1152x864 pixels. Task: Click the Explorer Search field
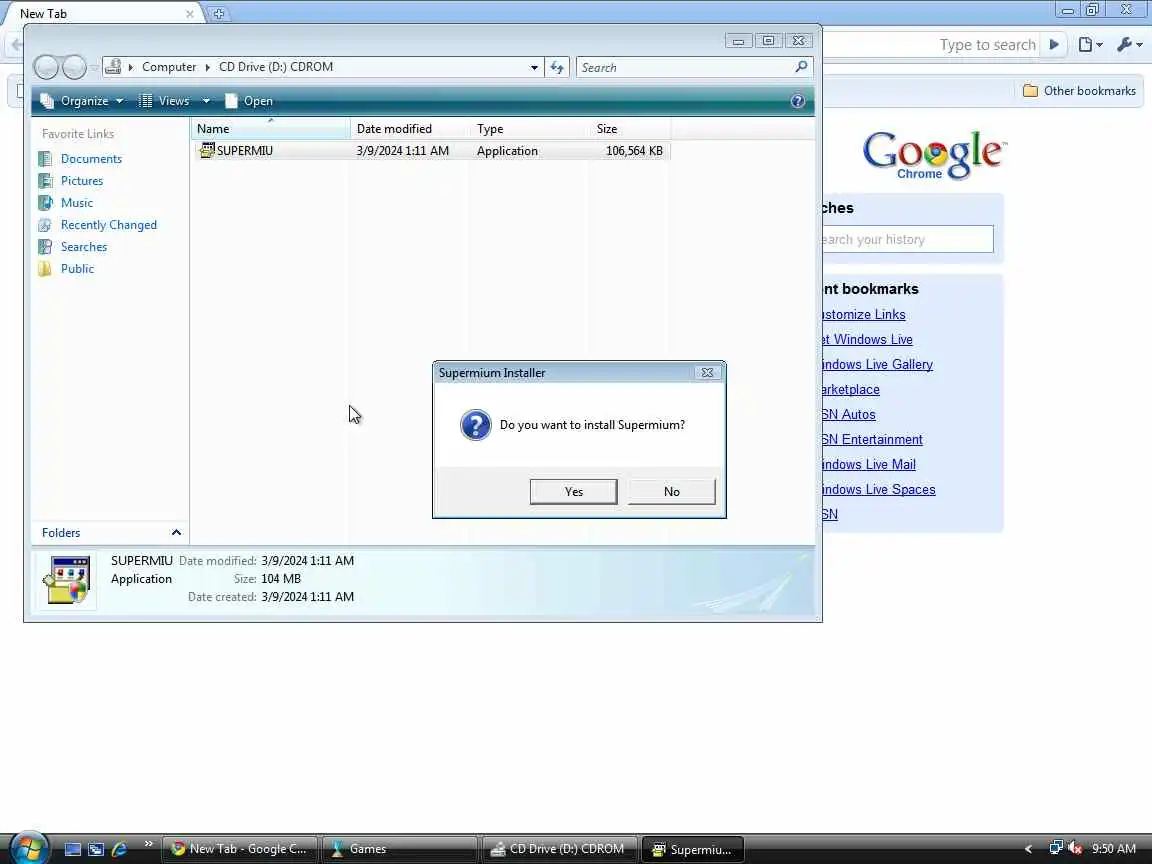point(686,68)
